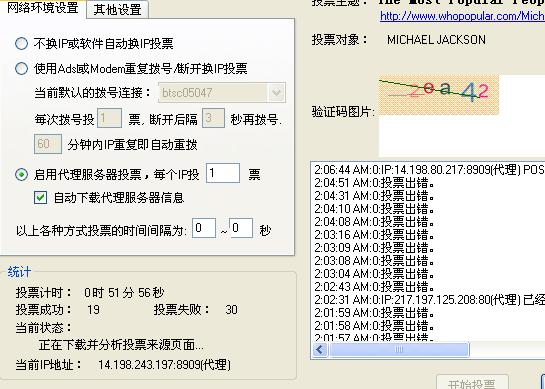Select 启用代理服务器投票 radio option

point(22,174)
